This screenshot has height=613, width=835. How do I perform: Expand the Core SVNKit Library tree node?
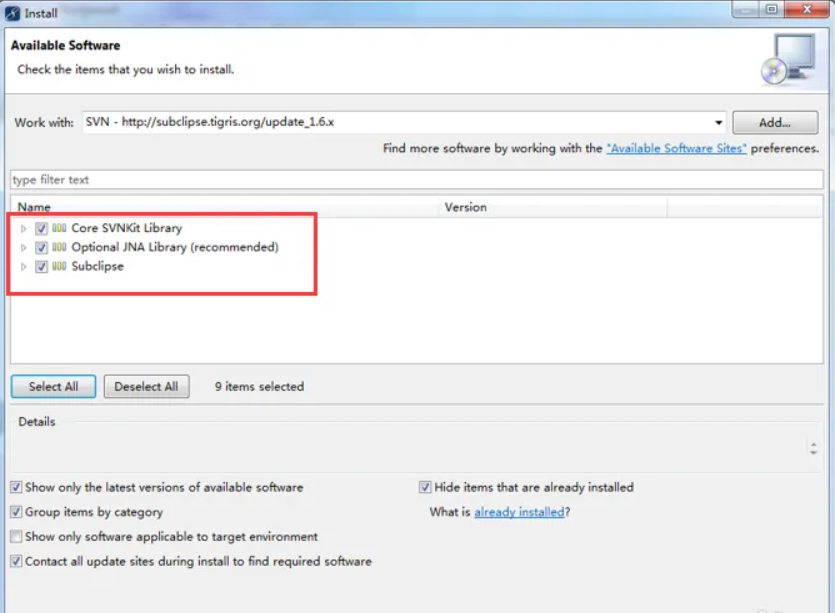point(23,228)
